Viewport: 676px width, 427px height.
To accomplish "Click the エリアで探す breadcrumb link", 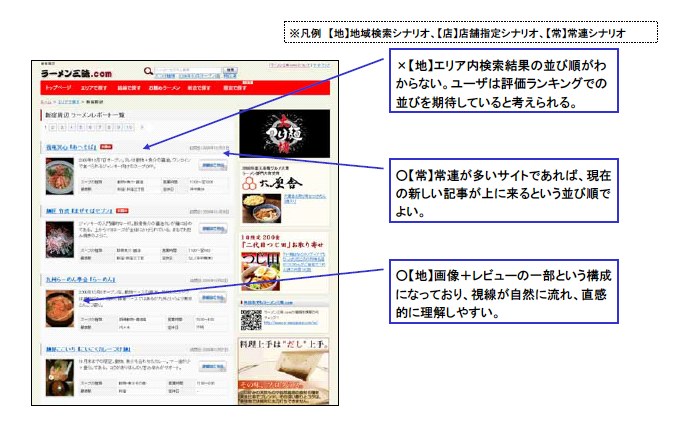I will click(69, 102).
